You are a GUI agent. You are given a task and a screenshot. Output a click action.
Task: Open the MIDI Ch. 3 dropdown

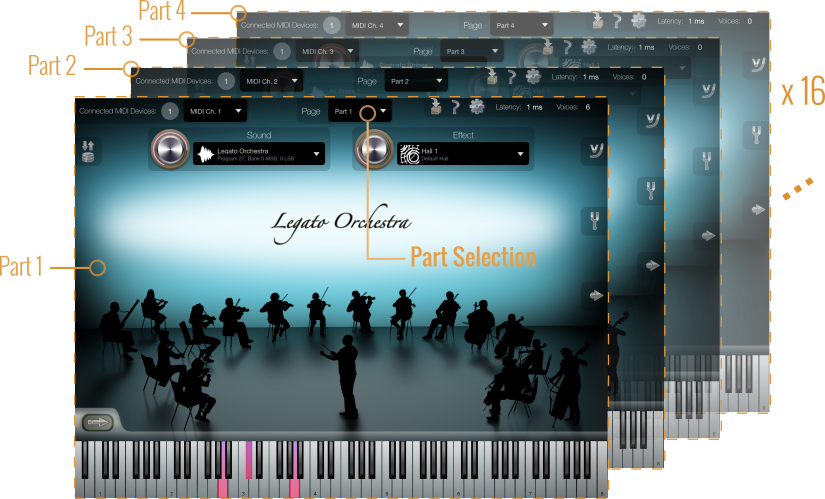click(x=327, y=52)
